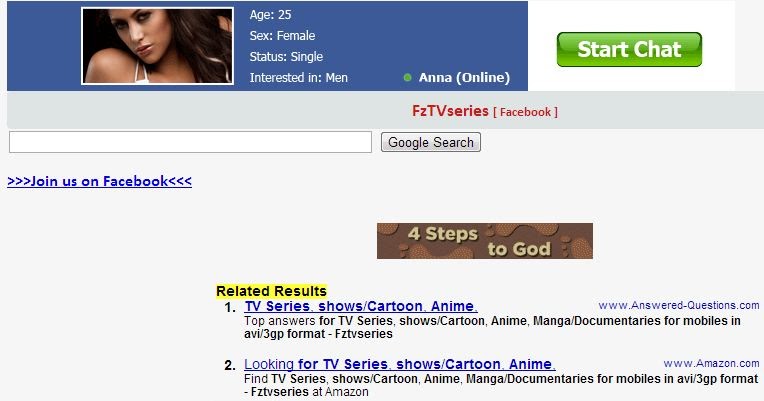Click second result's Find TV Series description
This screenshot has height=401, width=764.
501,385
